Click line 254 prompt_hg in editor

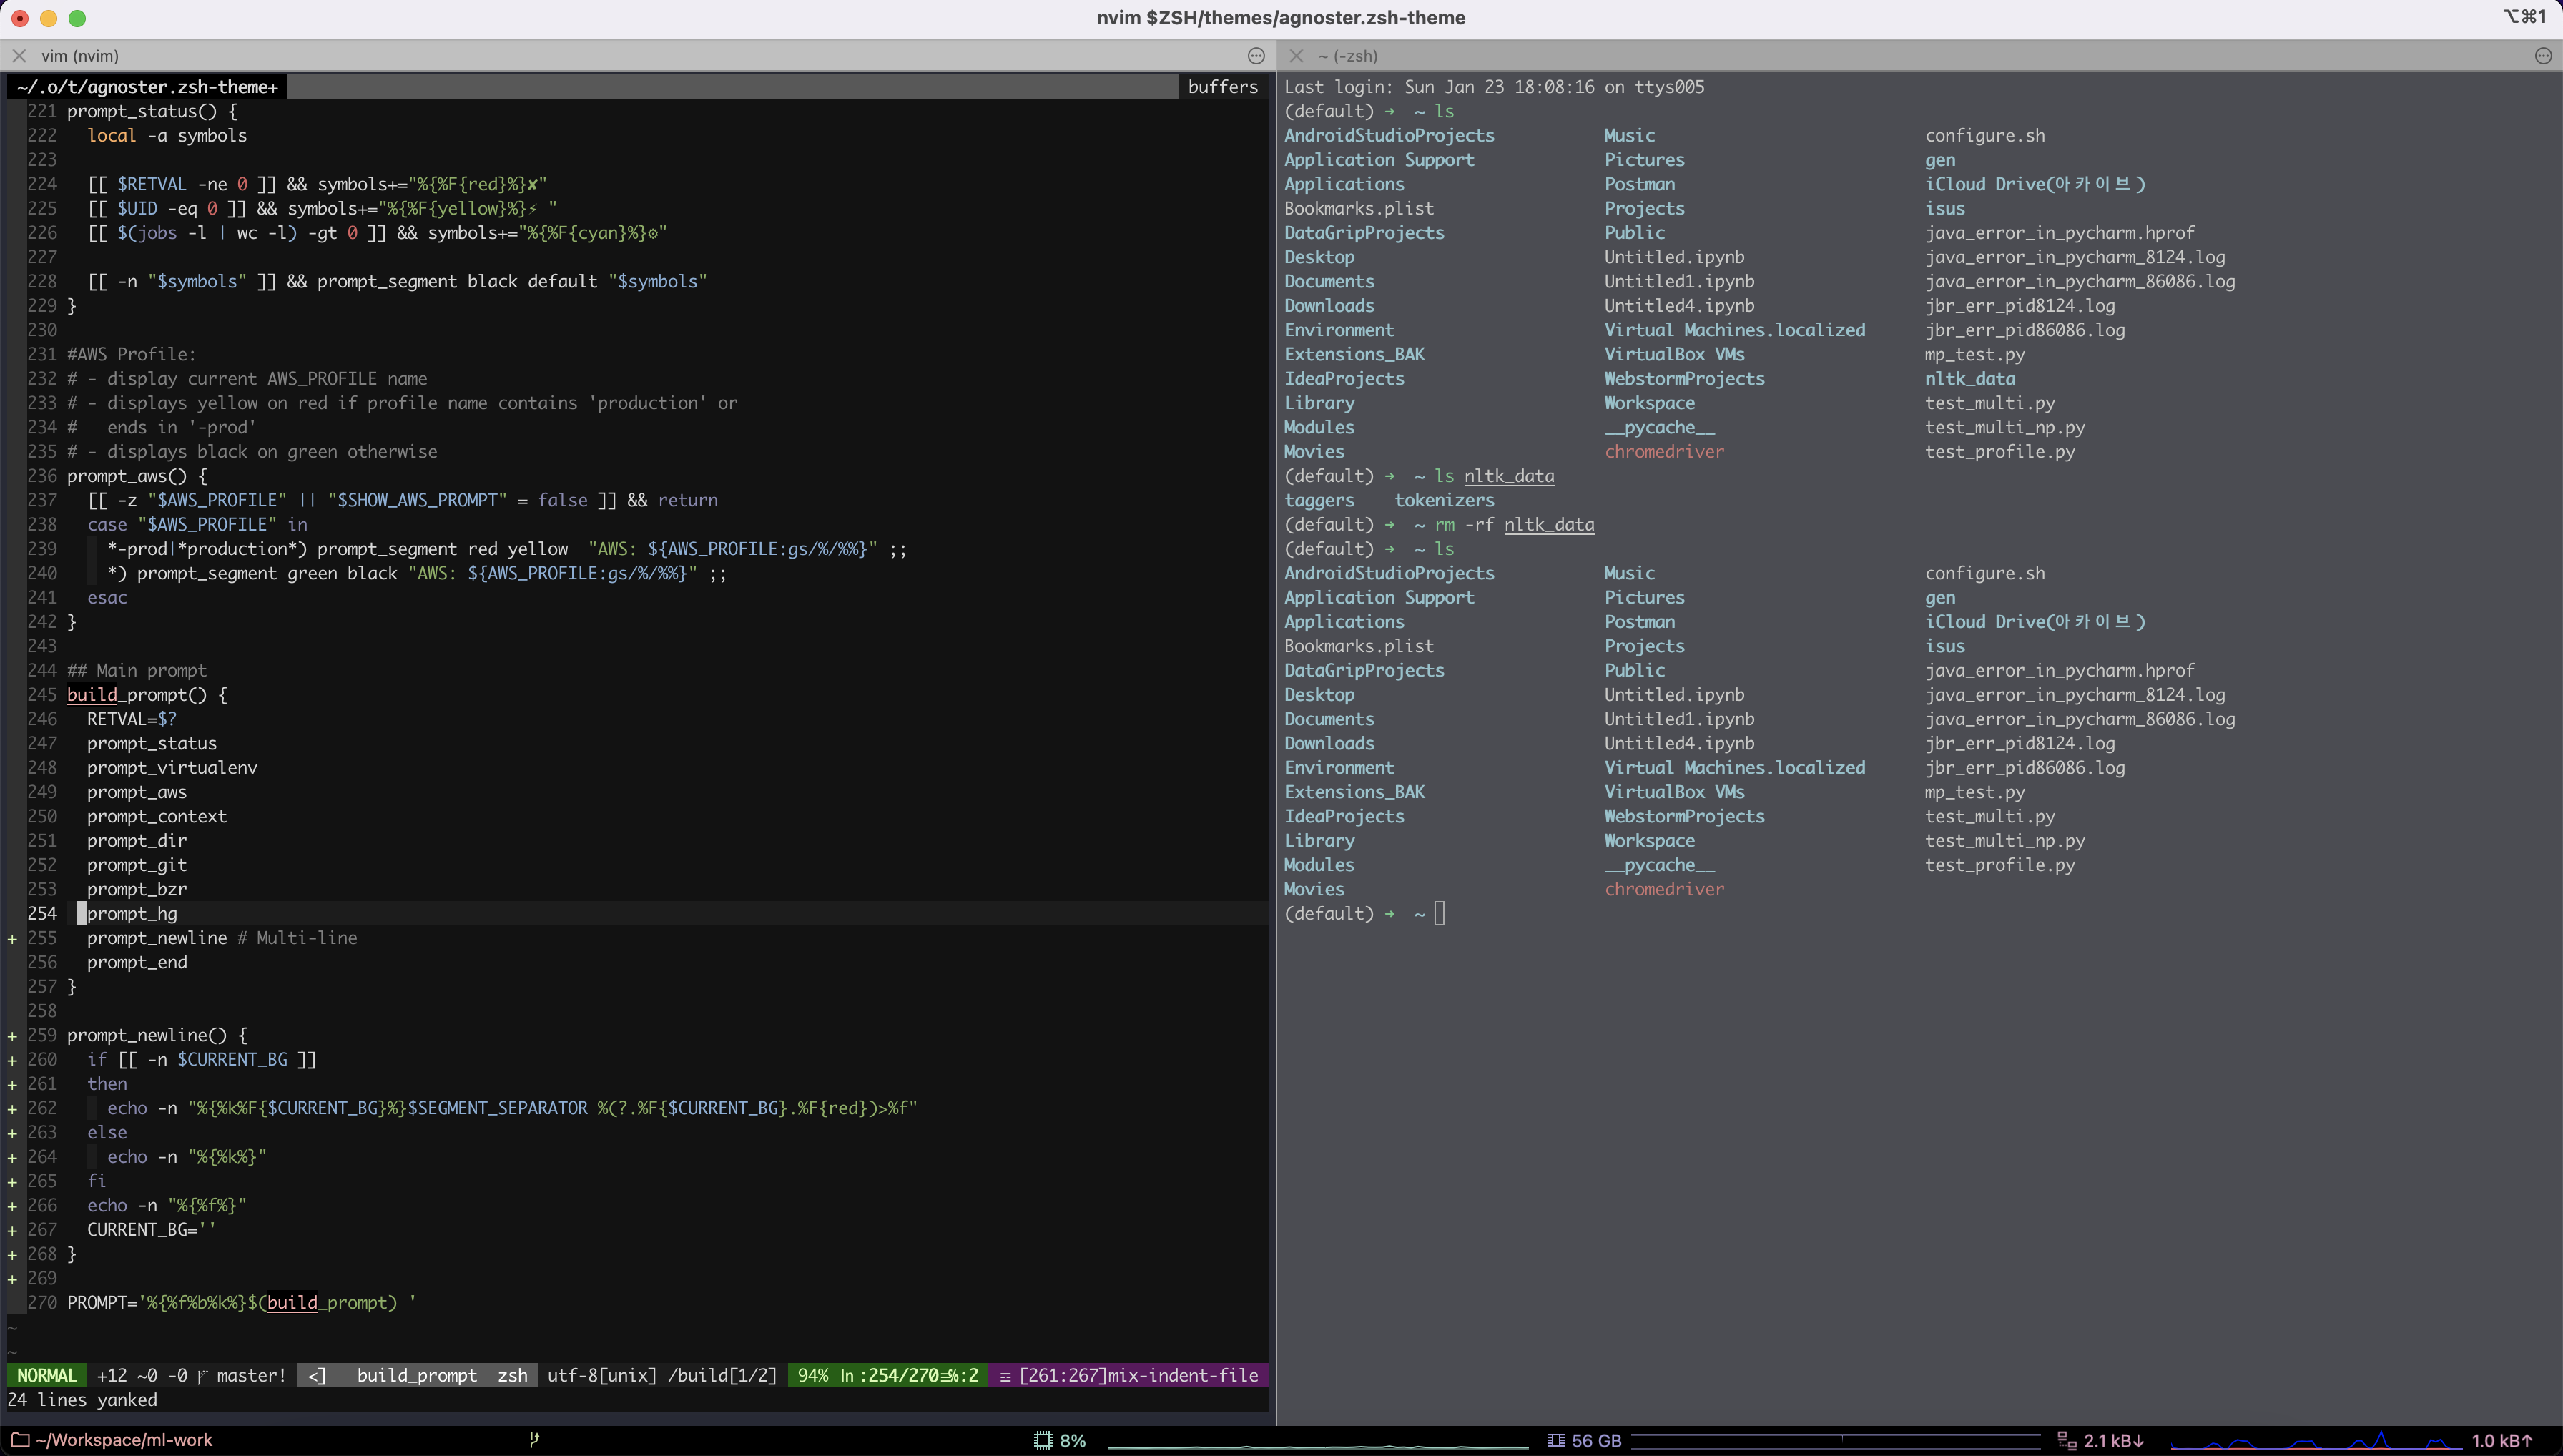(x=132, y=913)
